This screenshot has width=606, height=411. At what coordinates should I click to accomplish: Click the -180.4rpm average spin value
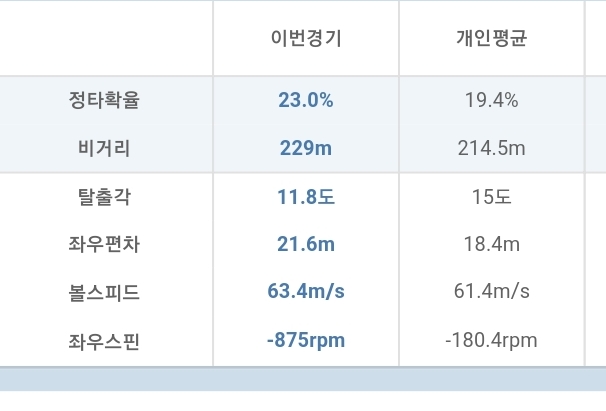[x=491, y=340]
